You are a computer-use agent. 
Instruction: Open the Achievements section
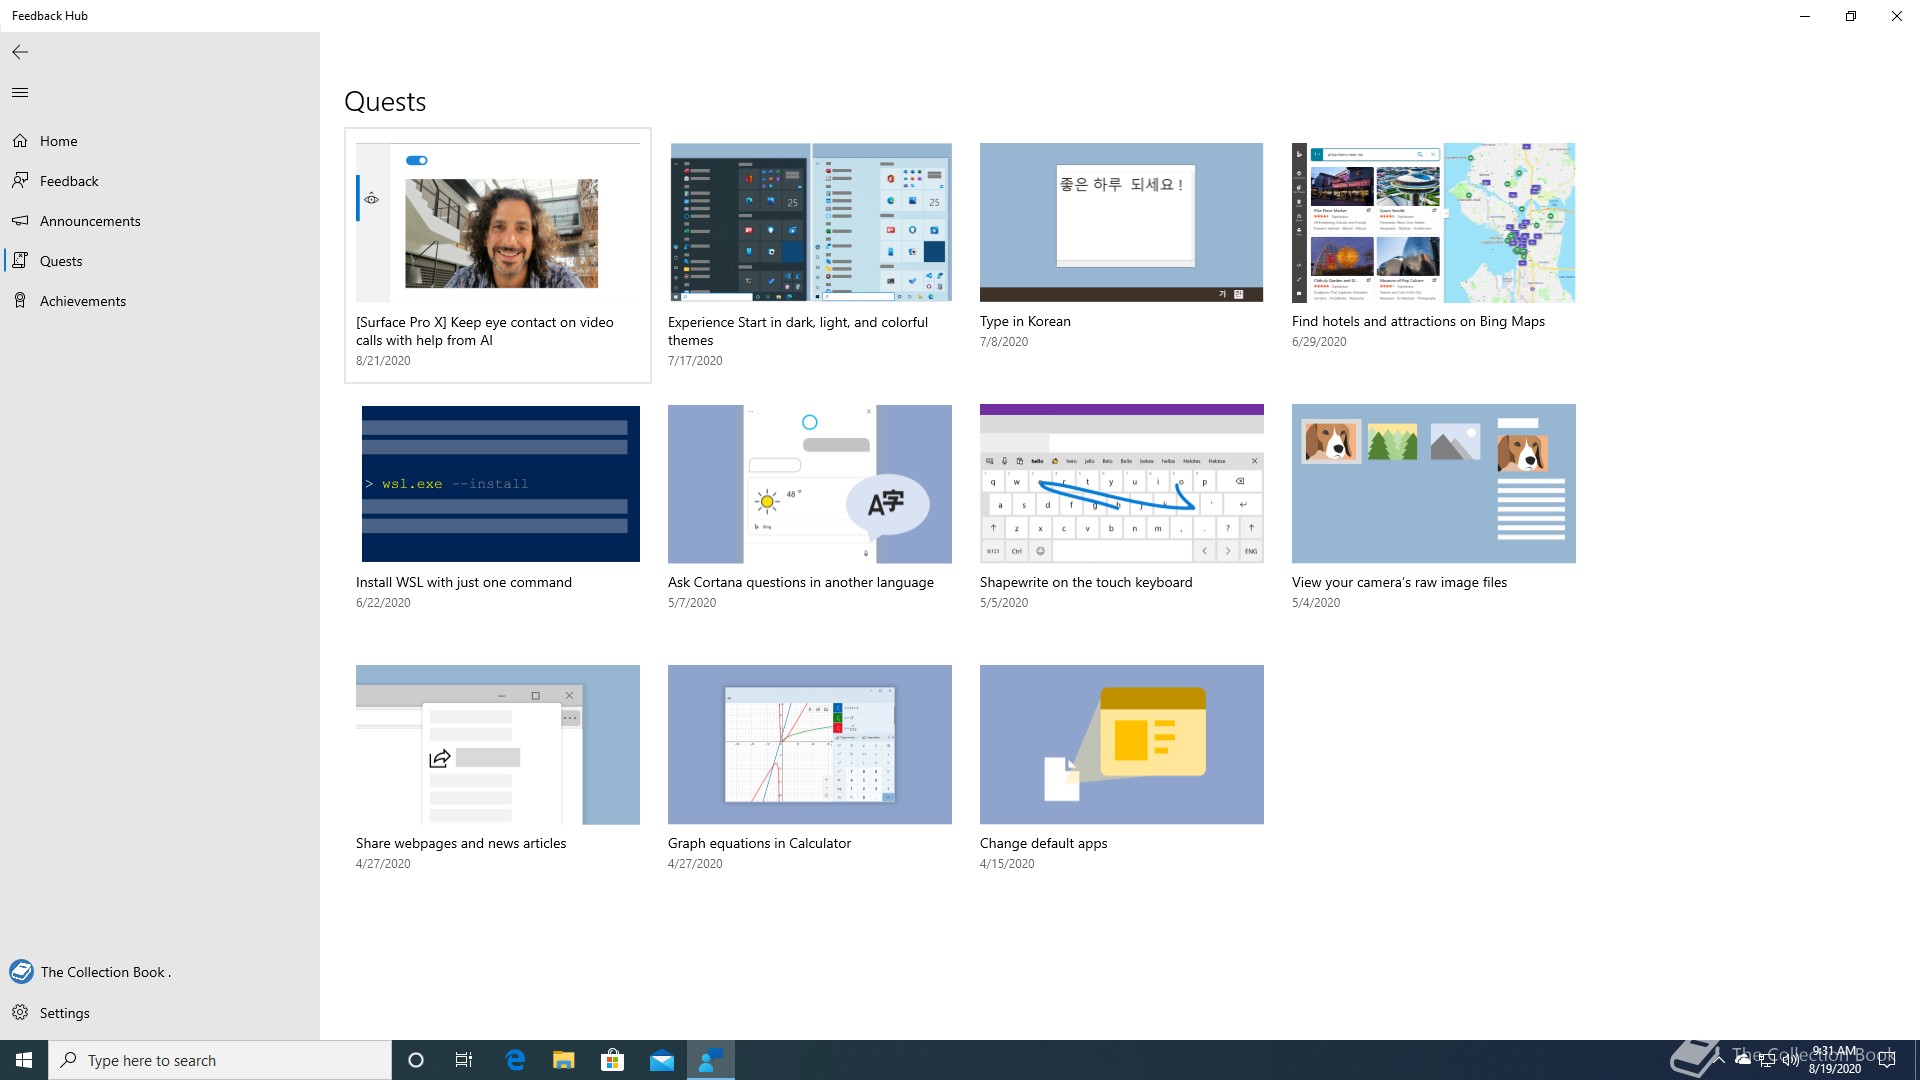pos(160,301)
